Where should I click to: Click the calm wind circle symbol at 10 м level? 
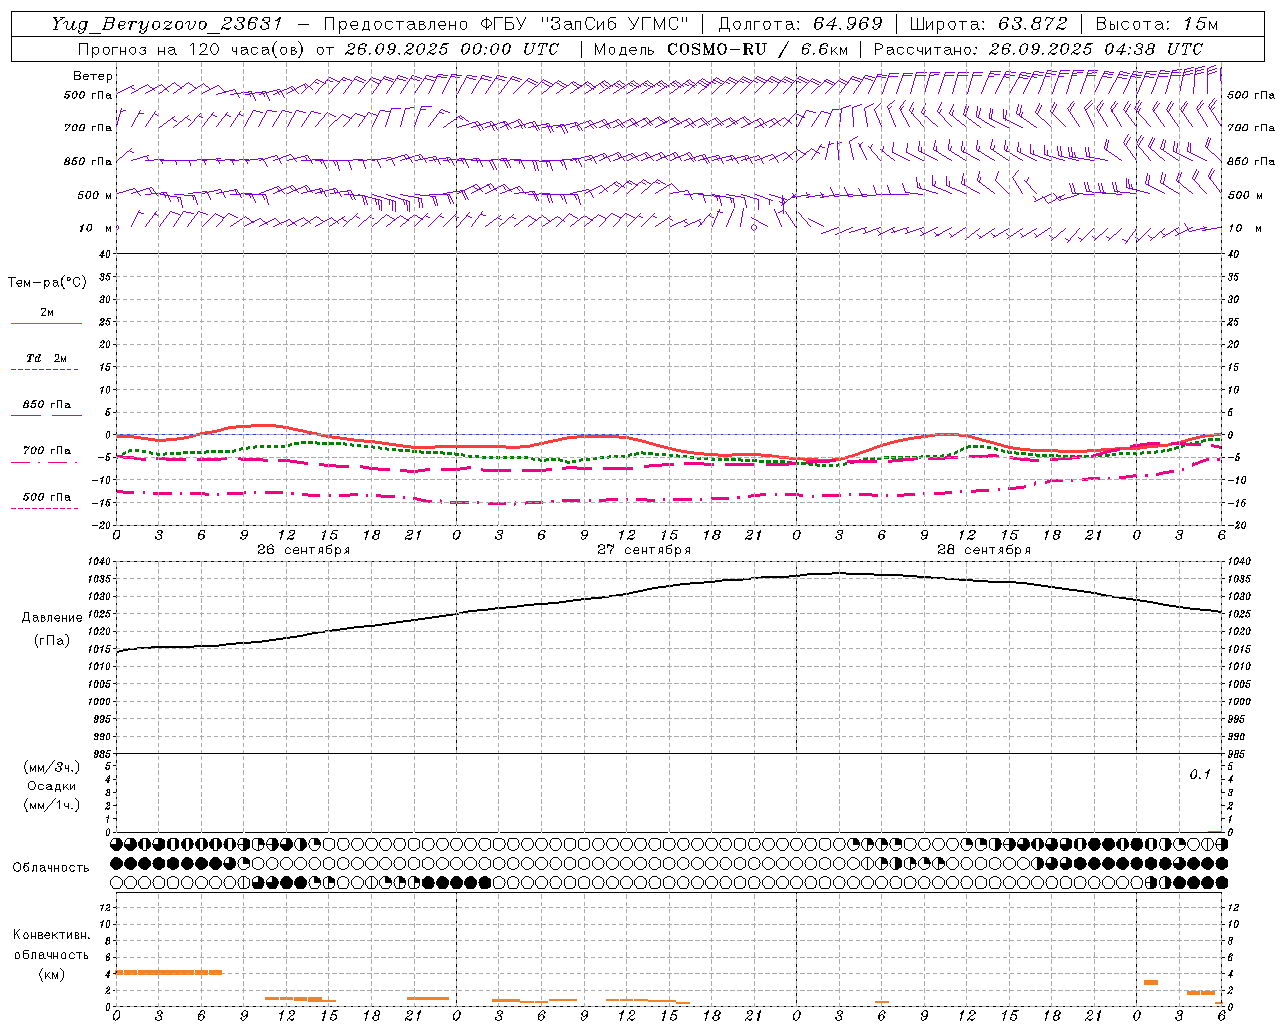[754, 228]
